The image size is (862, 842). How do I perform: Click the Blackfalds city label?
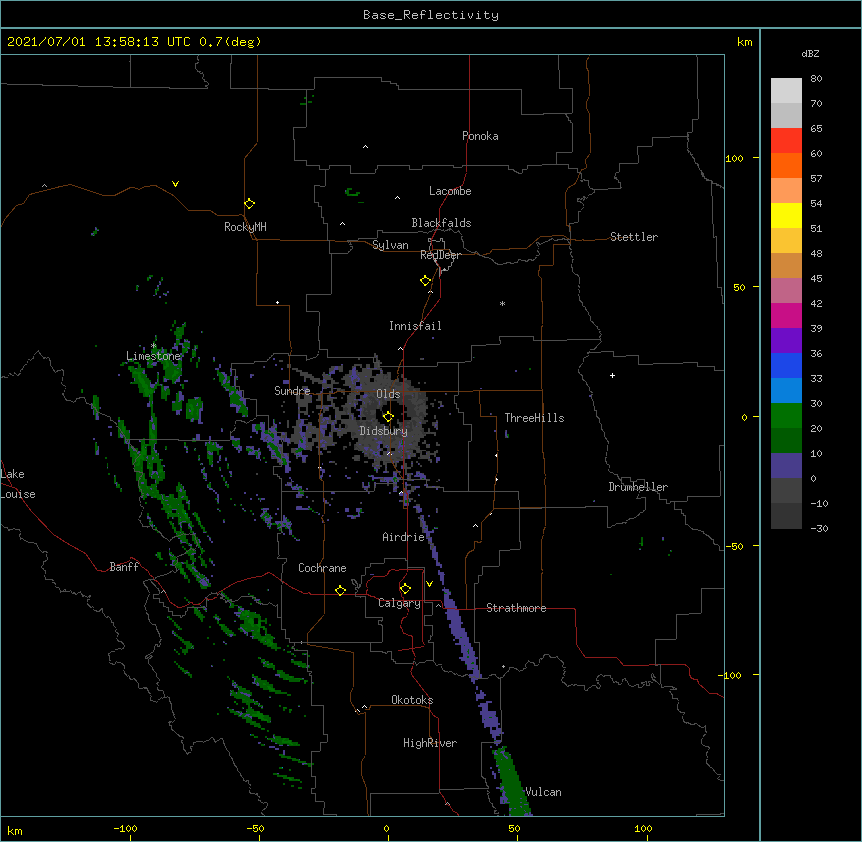pyautogui.click(x=441, y=223)
